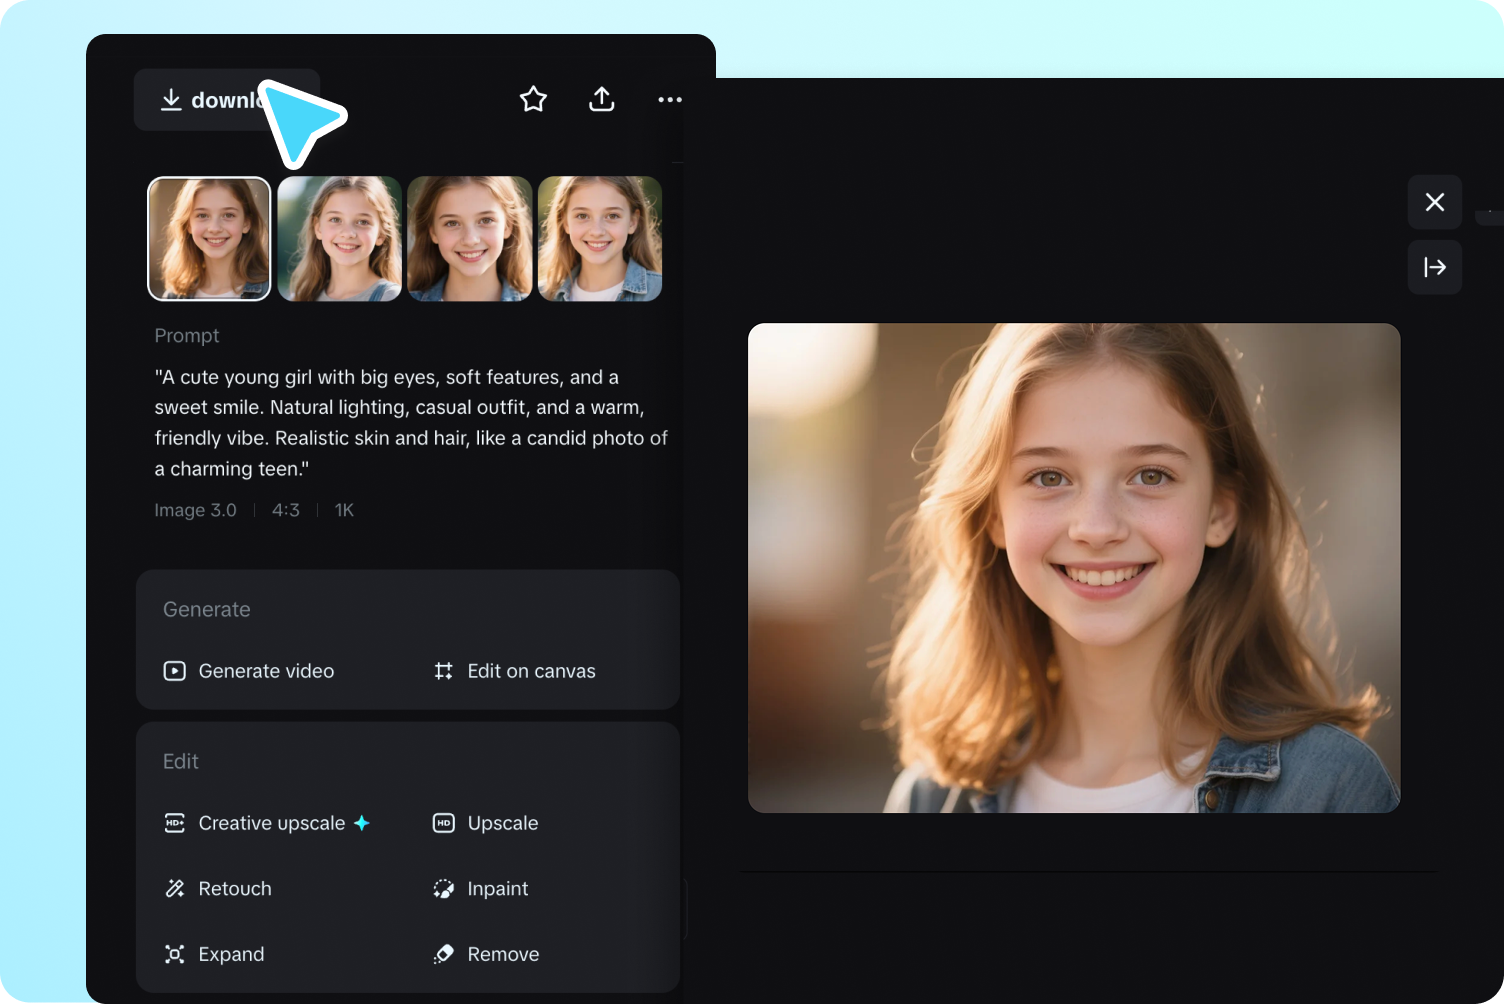Open the 4:3 aspect ratio selector
The image size is (1504, 1004).
pyautogui.click(x=285, y=510)
